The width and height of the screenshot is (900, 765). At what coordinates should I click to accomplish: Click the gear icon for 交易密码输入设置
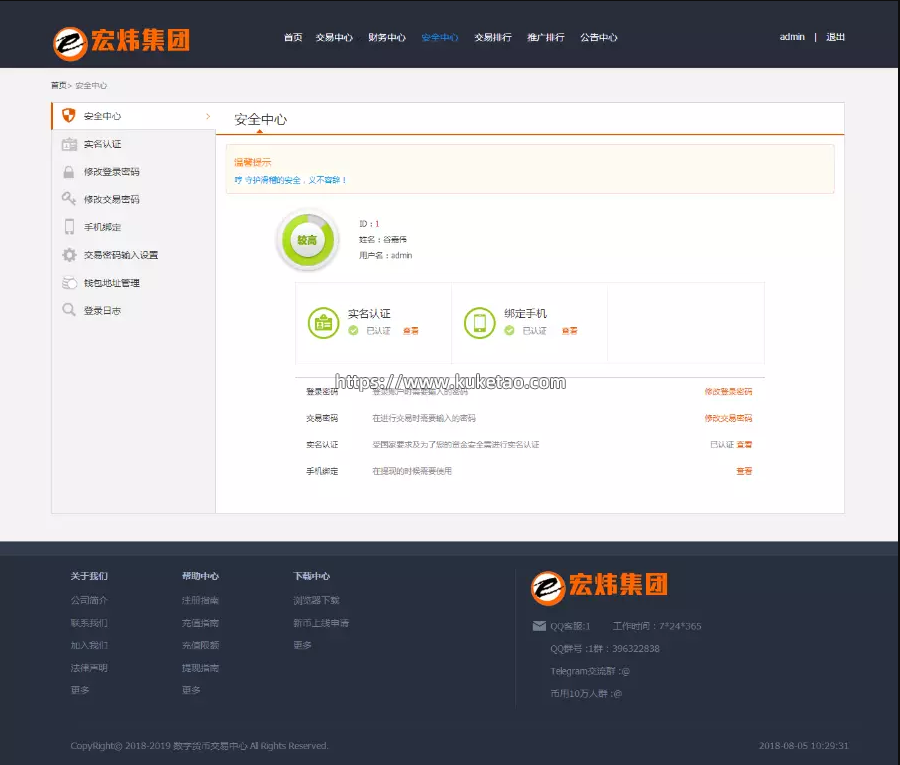[69, 255]
